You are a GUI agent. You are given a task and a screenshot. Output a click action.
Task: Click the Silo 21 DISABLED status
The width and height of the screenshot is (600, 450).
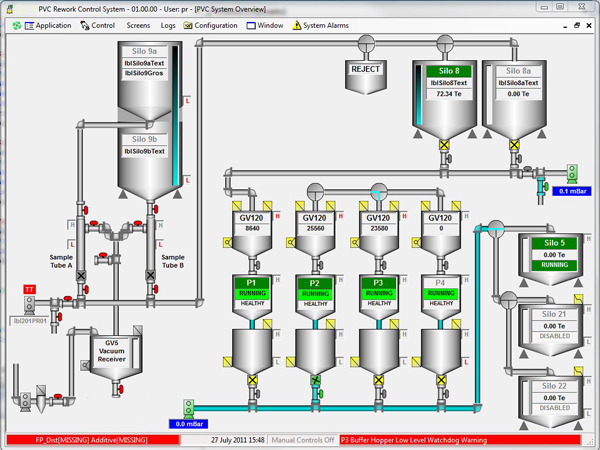pyautogui.click(x=554, y=336)
